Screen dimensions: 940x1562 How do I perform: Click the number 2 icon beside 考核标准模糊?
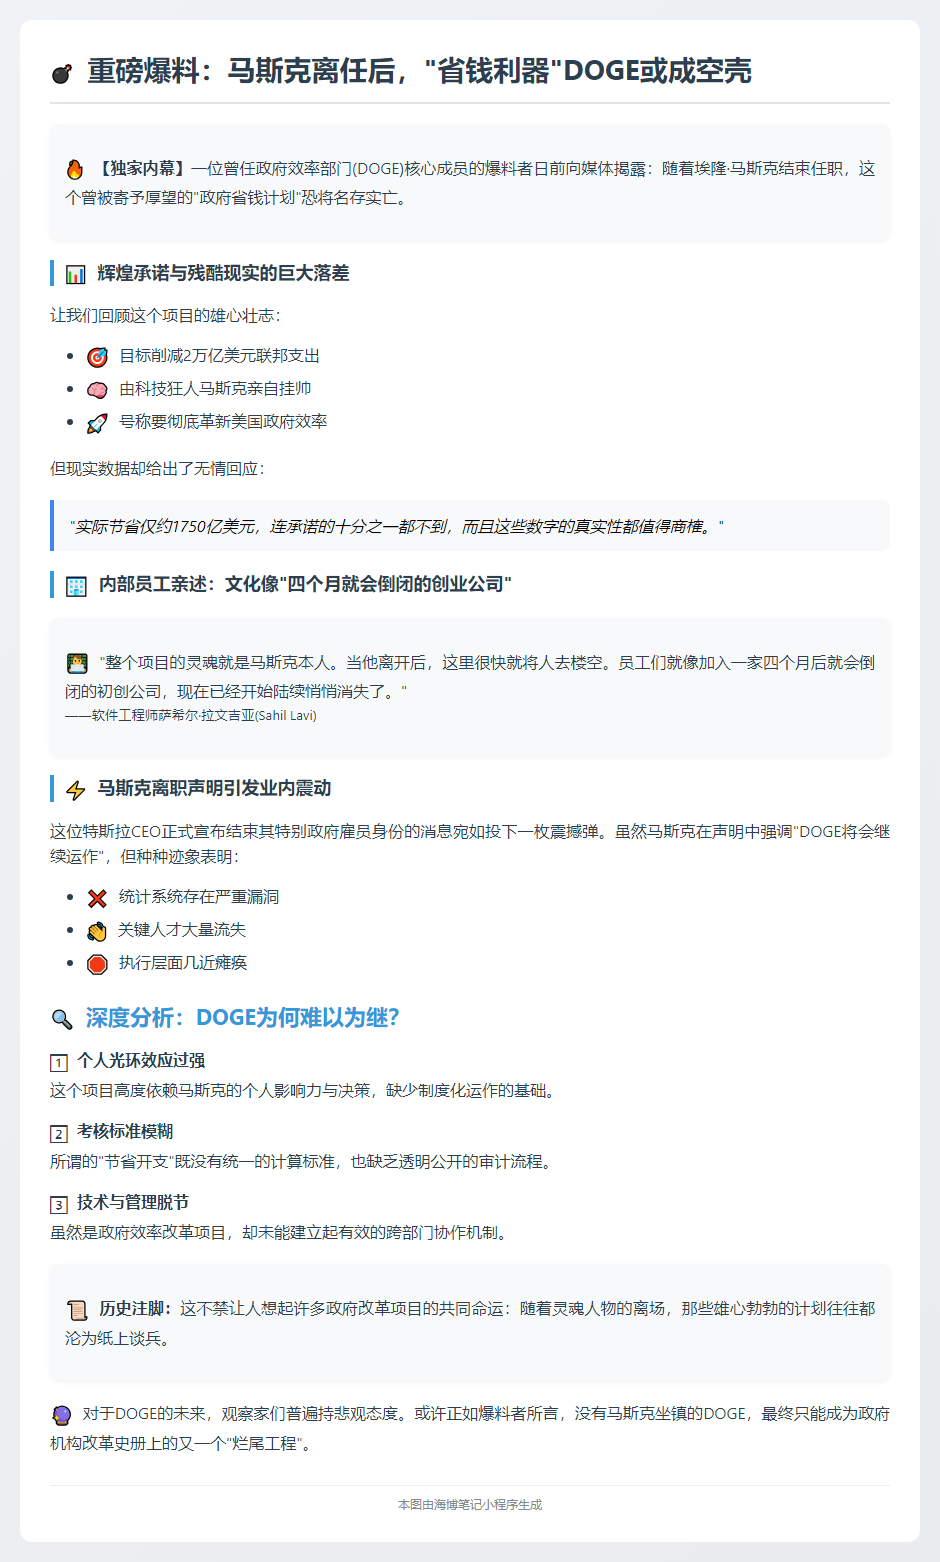pyautogui.click(x=59, y=1133)
